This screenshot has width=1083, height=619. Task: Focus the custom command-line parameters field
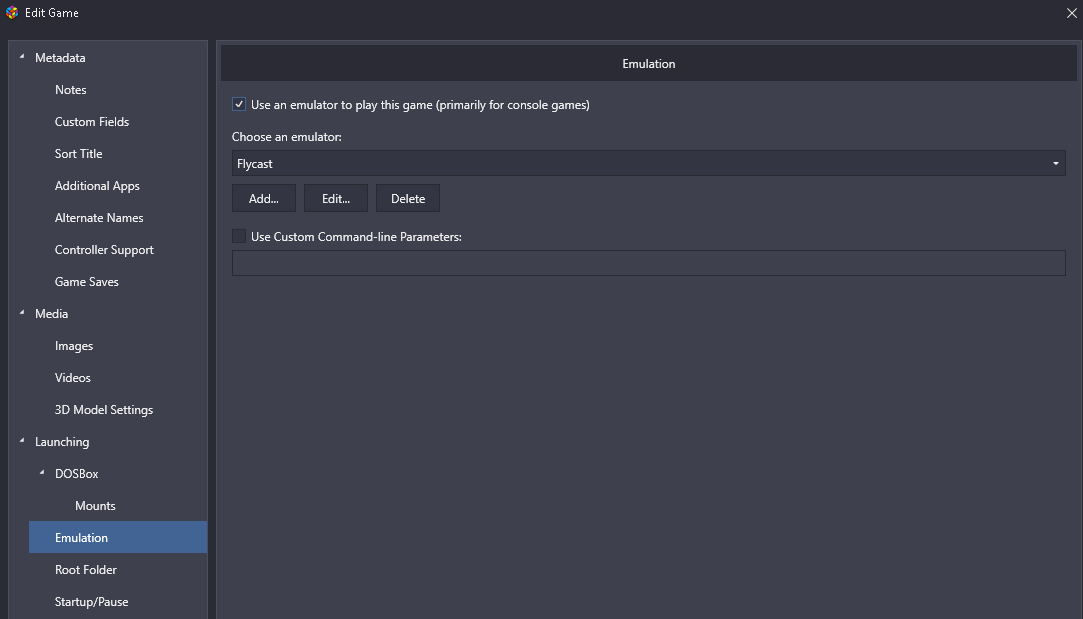click(649, 263)
